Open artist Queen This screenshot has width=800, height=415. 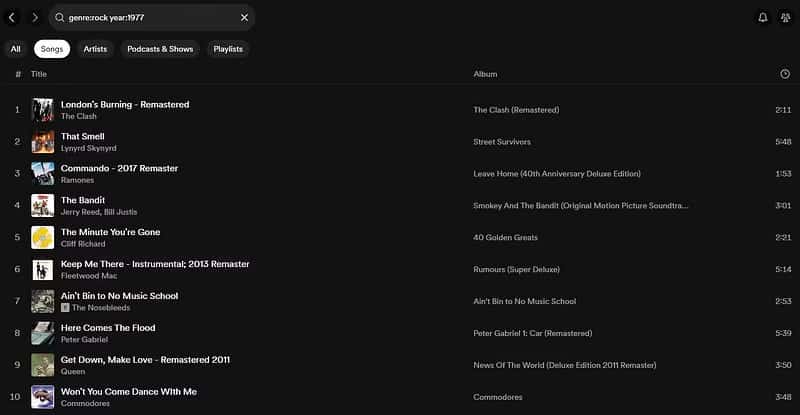[x=73, y=372]
